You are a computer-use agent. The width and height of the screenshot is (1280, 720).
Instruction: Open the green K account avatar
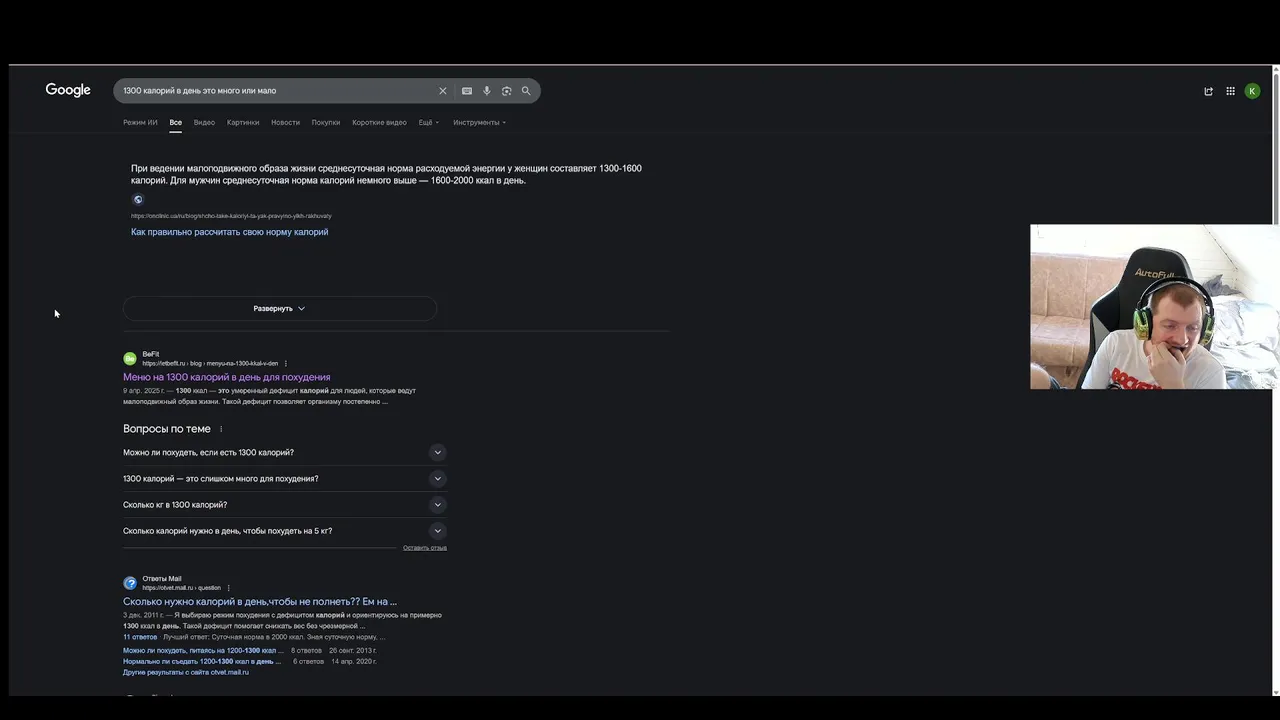click(x=1252, y=91)
